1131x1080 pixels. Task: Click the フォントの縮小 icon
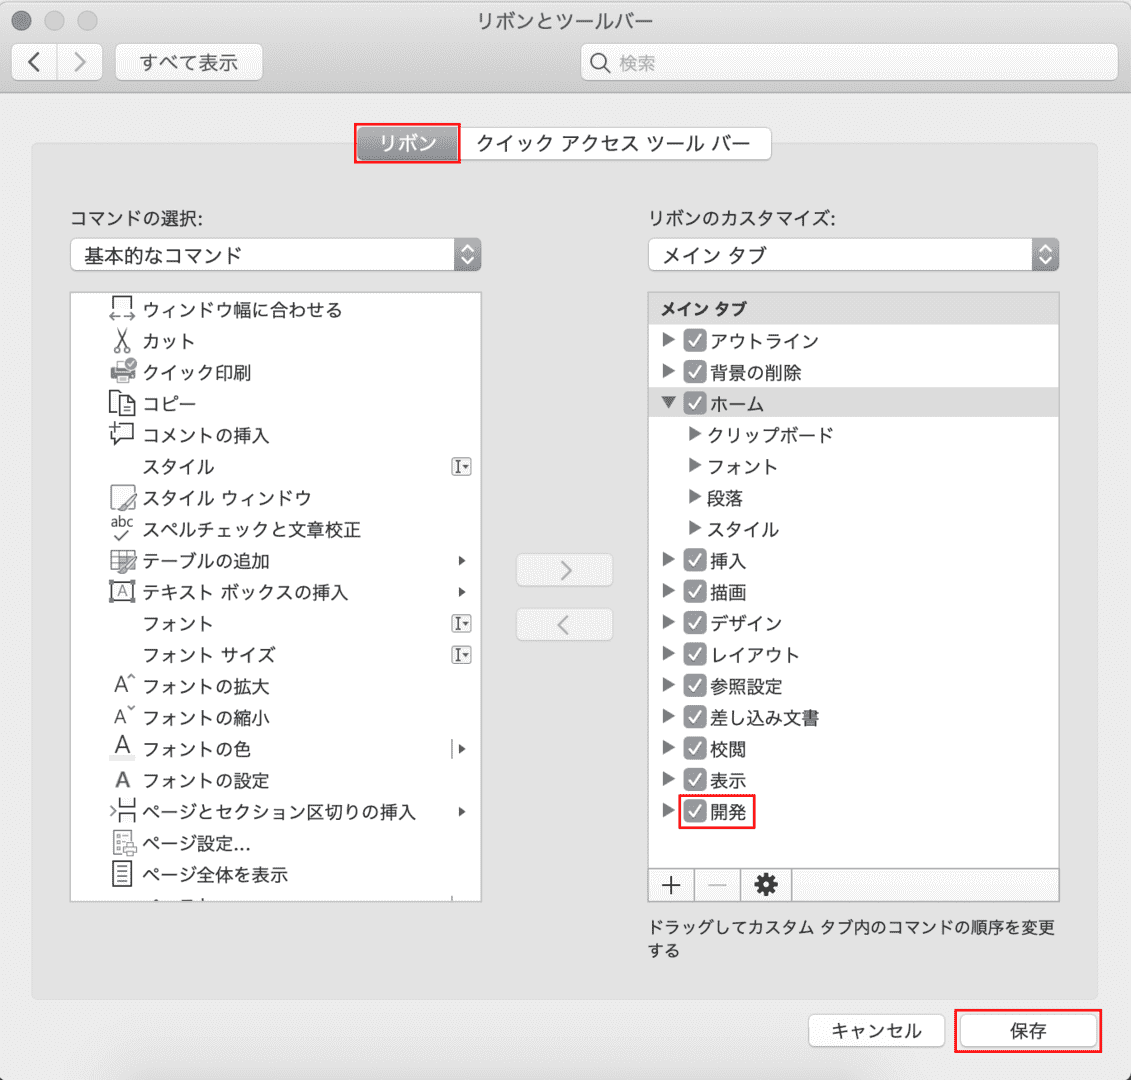[123, 717]
